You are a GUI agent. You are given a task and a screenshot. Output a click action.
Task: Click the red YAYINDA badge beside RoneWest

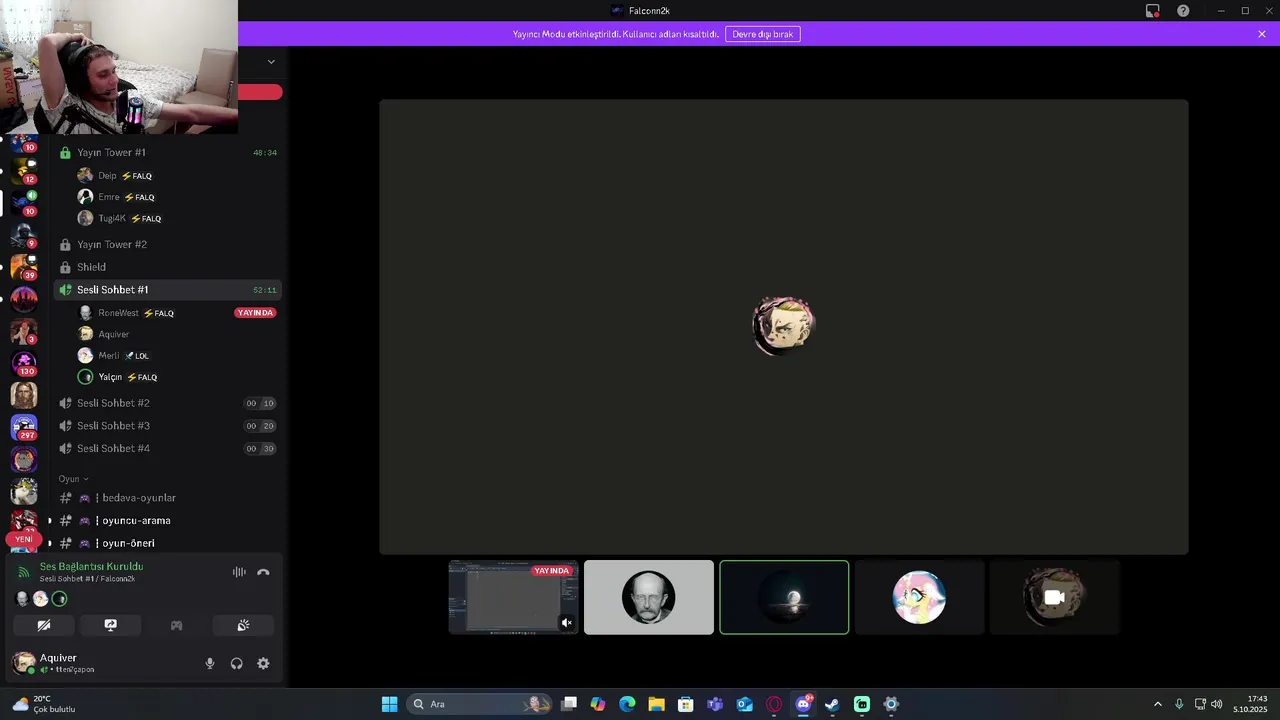[255, 313]
